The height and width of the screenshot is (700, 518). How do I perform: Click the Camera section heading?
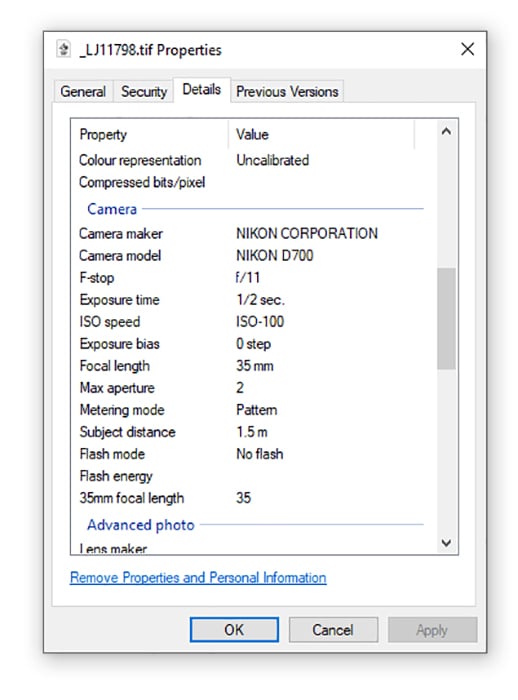tap(112, 208)
